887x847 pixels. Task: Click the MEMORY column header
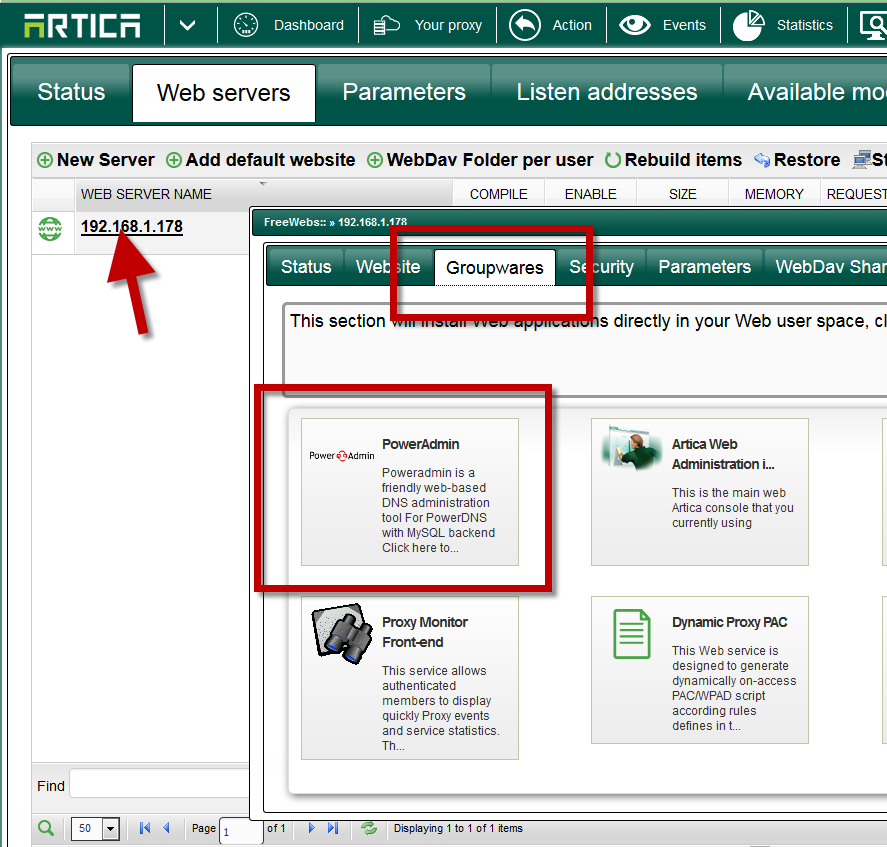coord(774,194)
